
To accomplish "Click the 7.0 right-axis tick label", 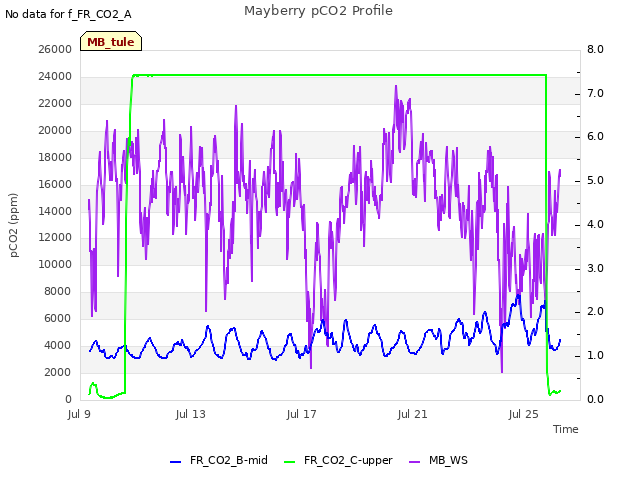I will tap(596, 93).
